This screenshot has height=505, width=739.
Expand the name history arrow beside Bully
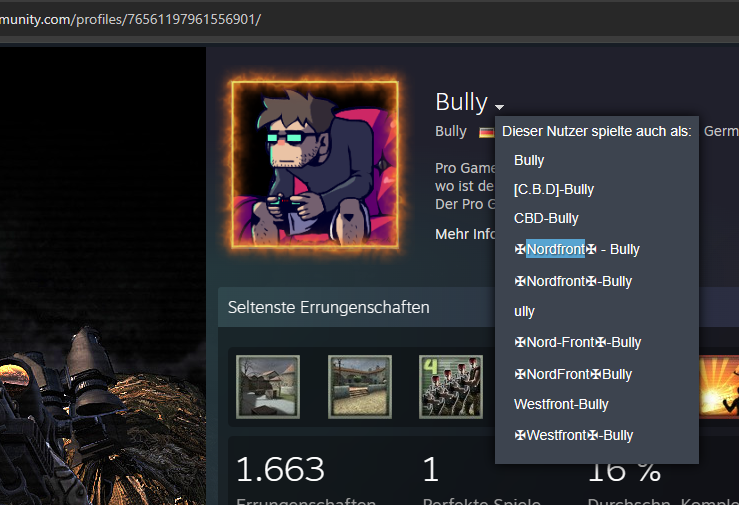(500, 106)
